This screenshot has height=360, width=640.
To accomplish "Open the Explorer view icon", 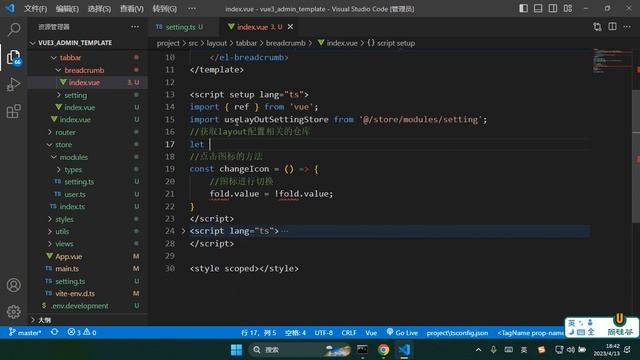I will pyautogui.click(x=14, y=57).
